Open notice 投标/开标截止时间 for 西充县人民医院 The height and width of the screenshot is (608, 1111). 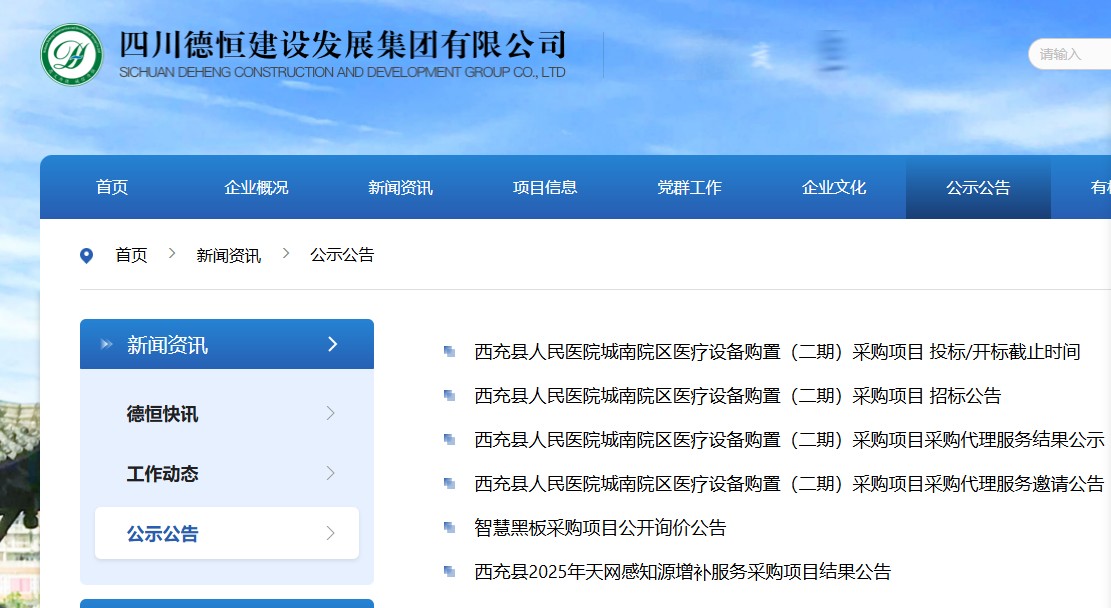[x=777, y=351]
